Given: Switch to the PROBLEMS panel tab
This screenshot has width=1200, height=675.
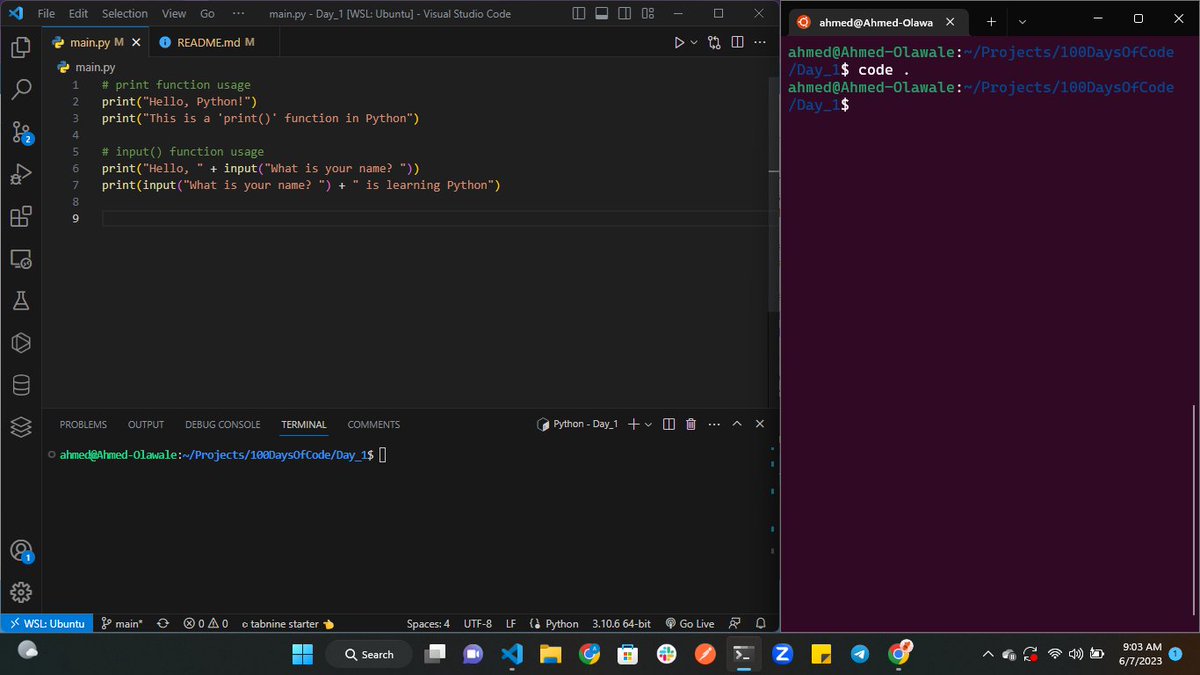Looking at the screenshot, I should coord(83,424).
